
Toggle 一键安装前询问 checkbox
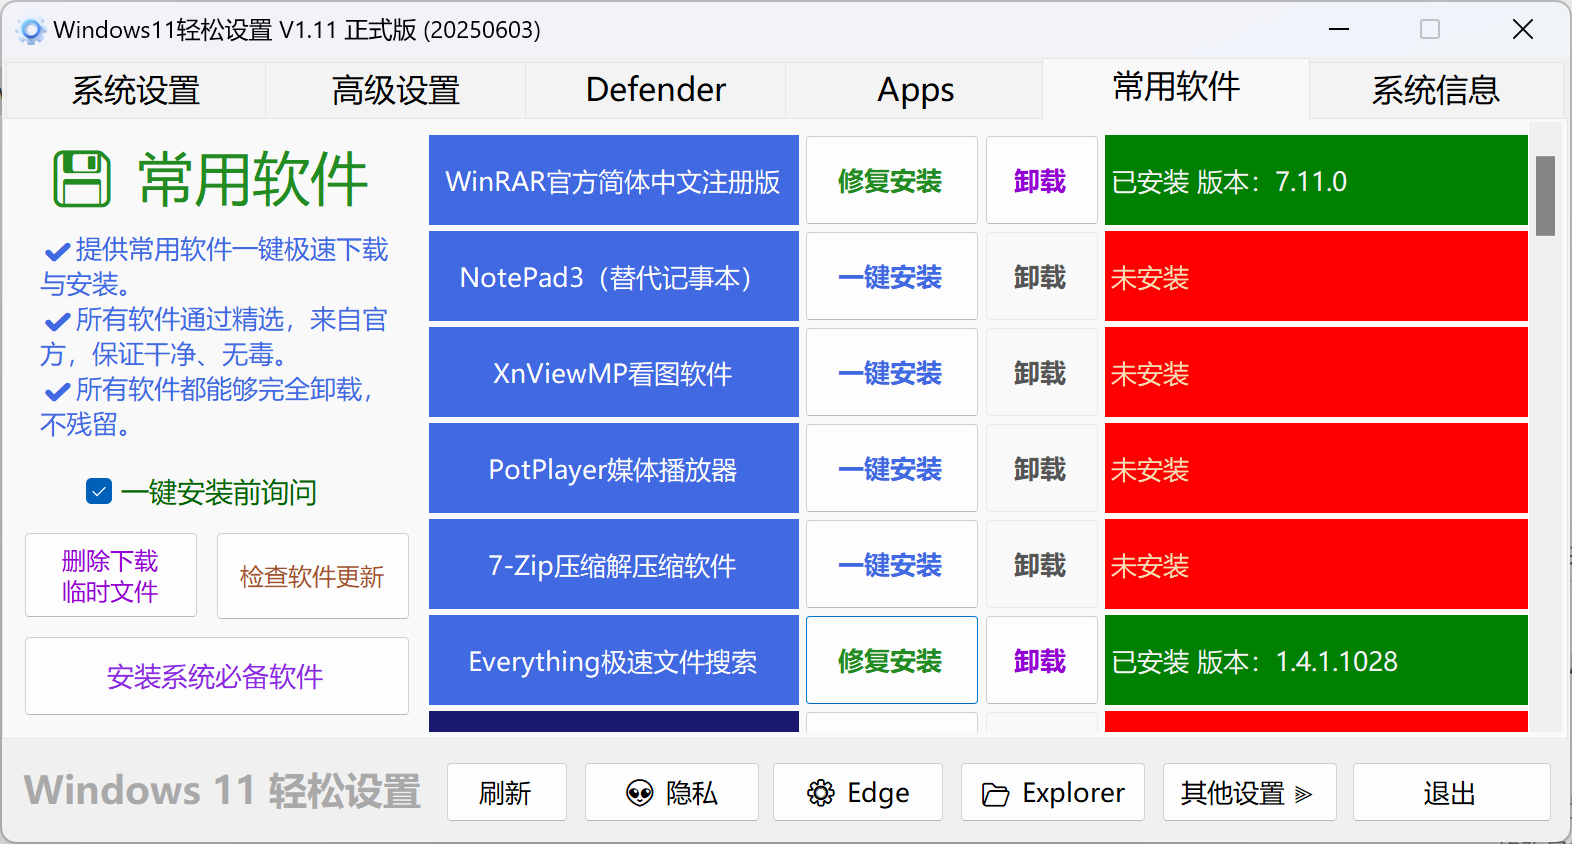click(99, 491)
